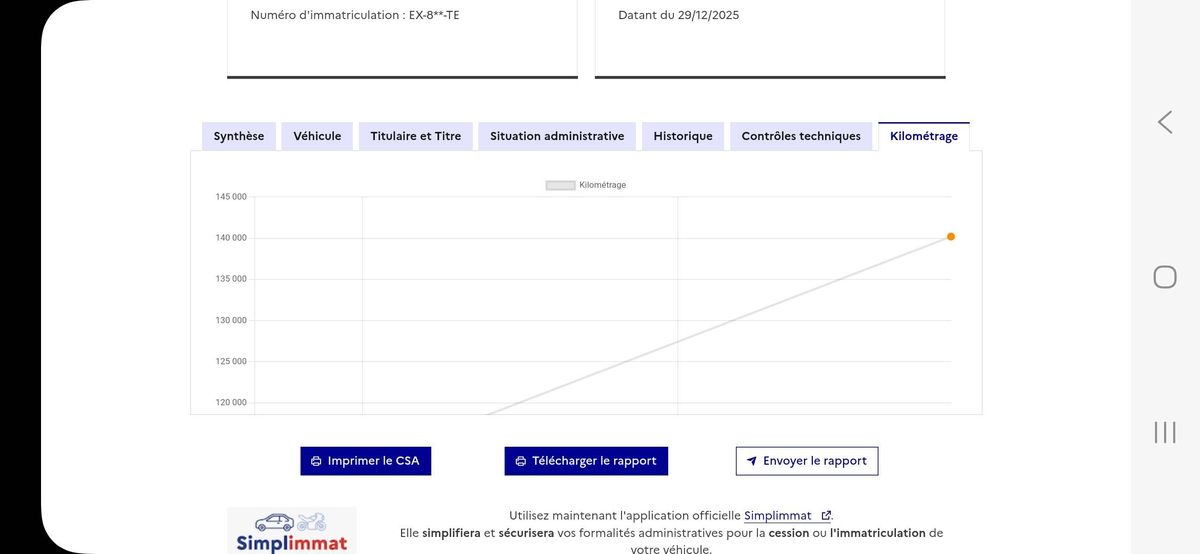The height and width of the screenshot is (554, 1200).
Task: Click the Envoyer le rapport button
Action: pyautogui.click(x=807, y=461)
